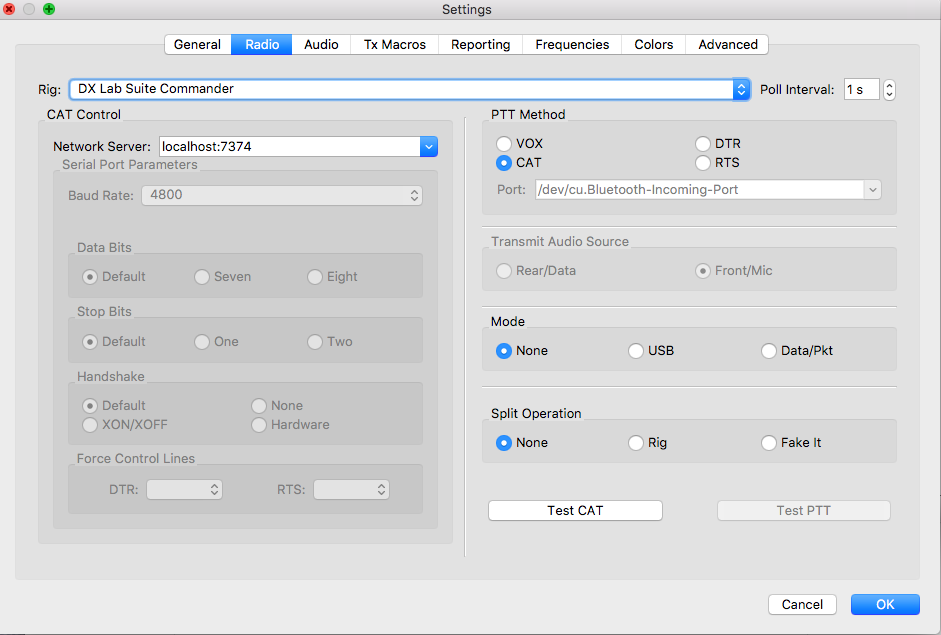Open the Reporting tab
The height and width of the screenshot is (635, 941).
point(480,44)
